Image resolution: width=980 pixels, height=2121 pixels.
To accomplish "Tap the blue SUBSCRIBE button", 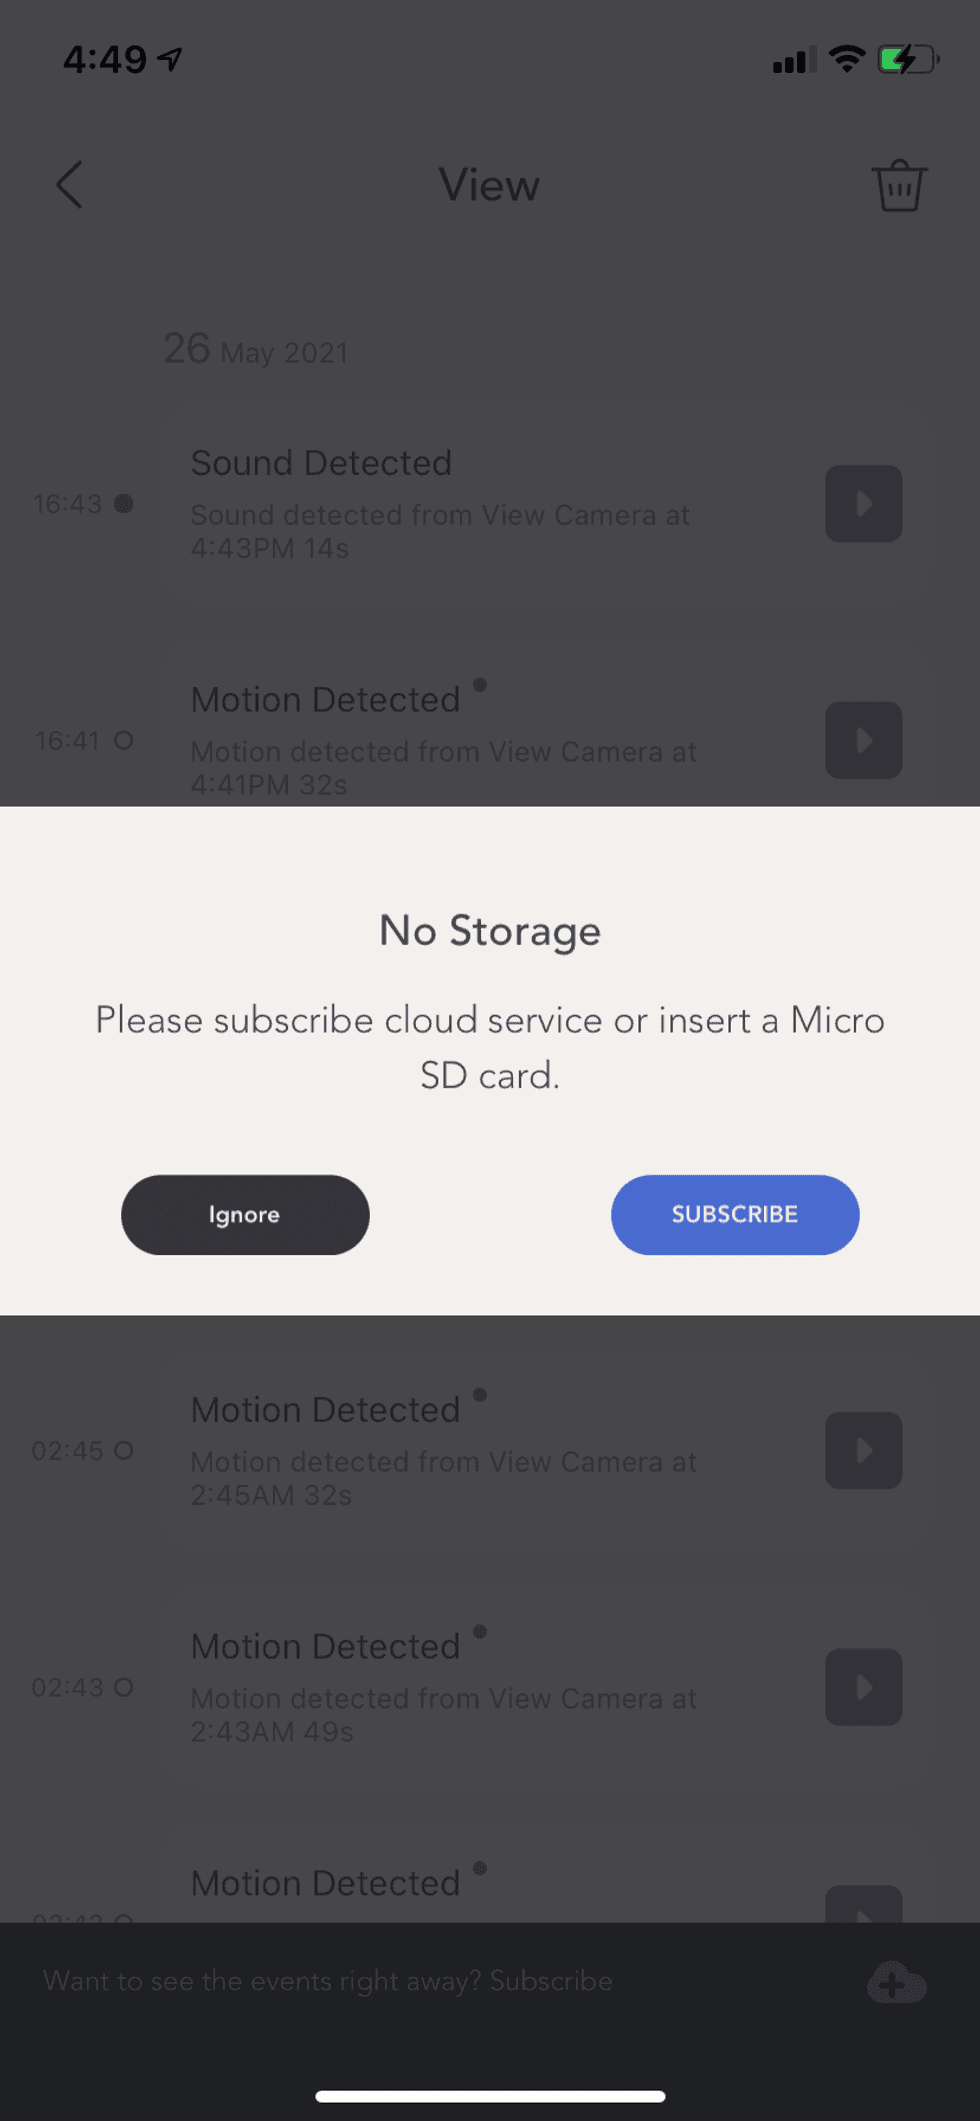I will click(x=735, y=1214).
